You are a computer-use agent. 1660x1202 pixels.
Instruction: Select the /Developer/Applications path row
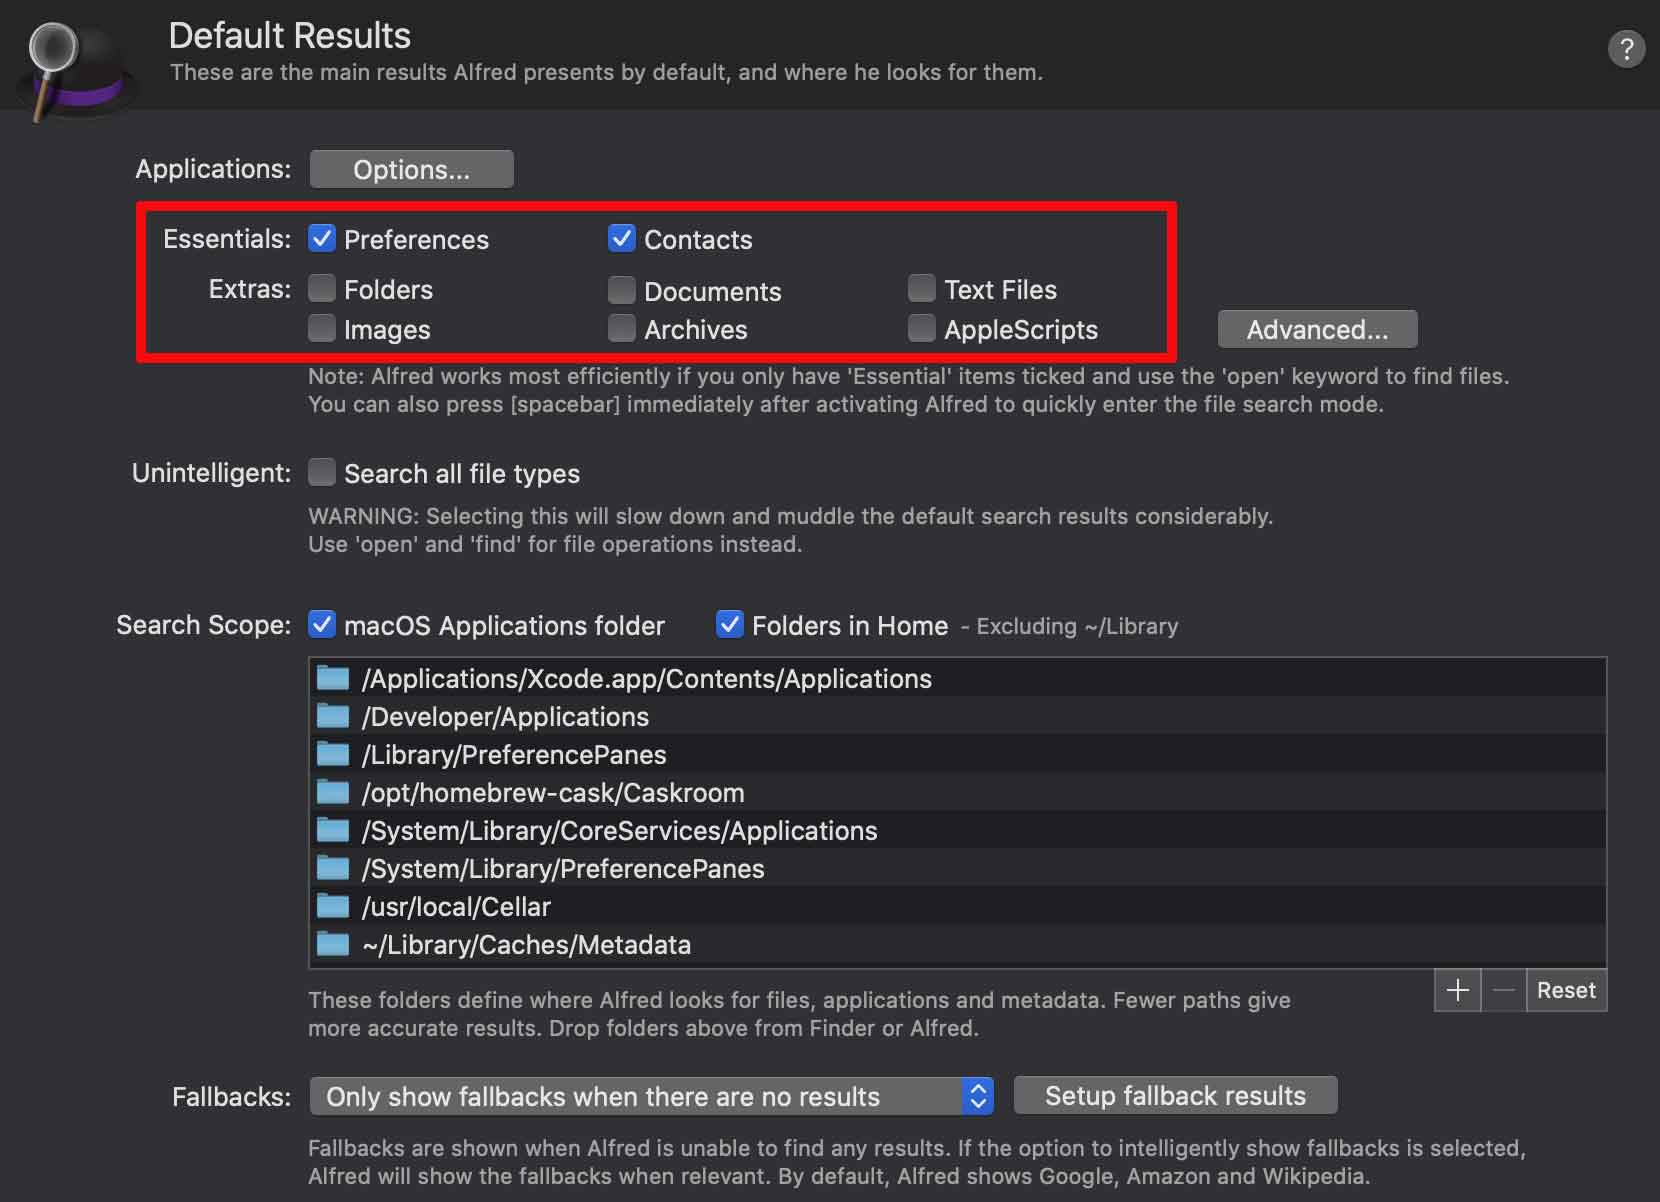click(958, 716)
